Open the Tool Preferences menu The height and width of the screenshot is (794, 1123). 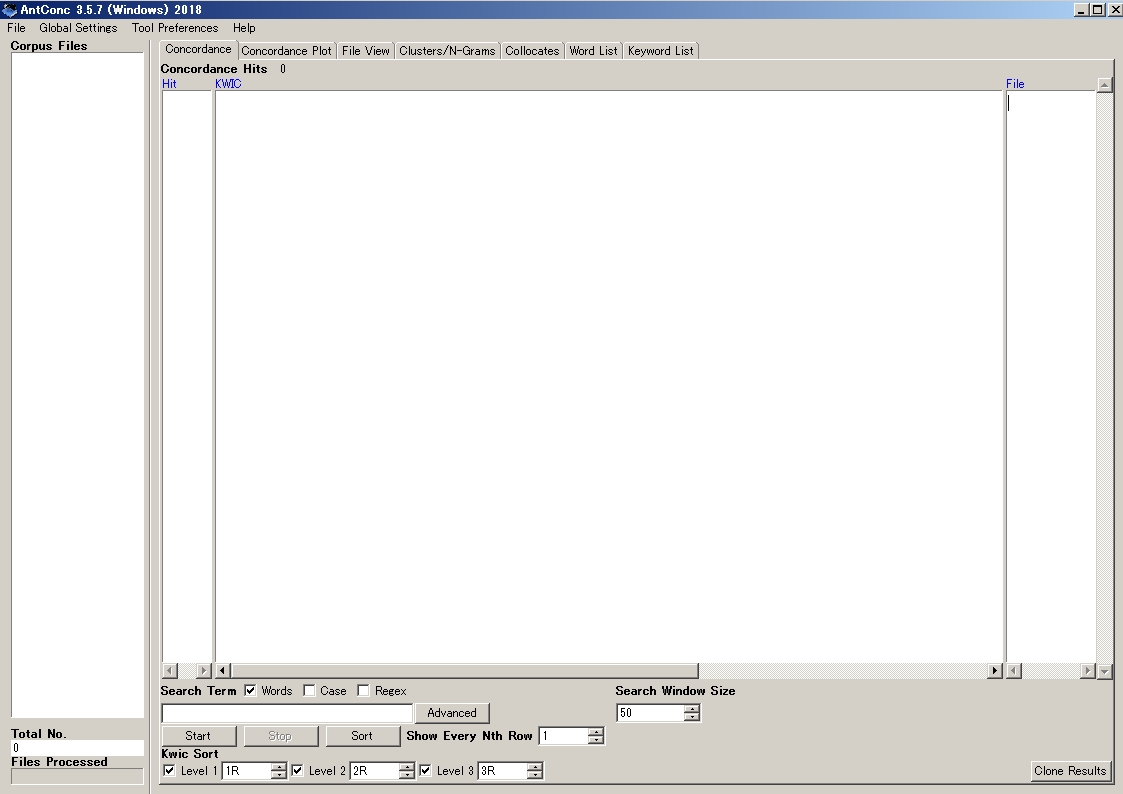click(174, 28)
